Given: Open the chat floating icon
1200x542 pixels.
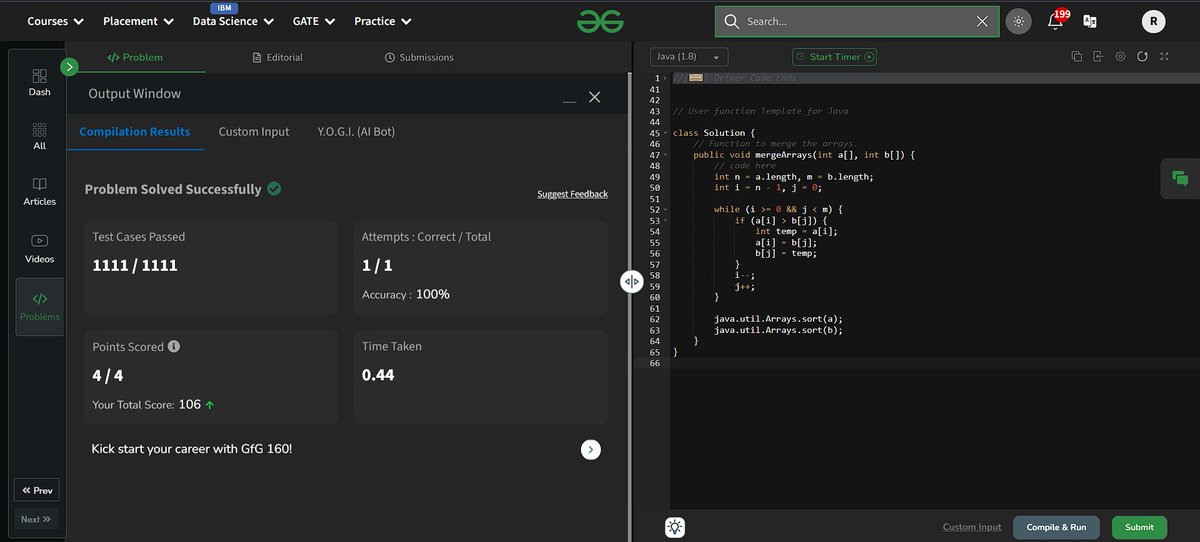Looking at the screenshot, I should point(1180,178).
